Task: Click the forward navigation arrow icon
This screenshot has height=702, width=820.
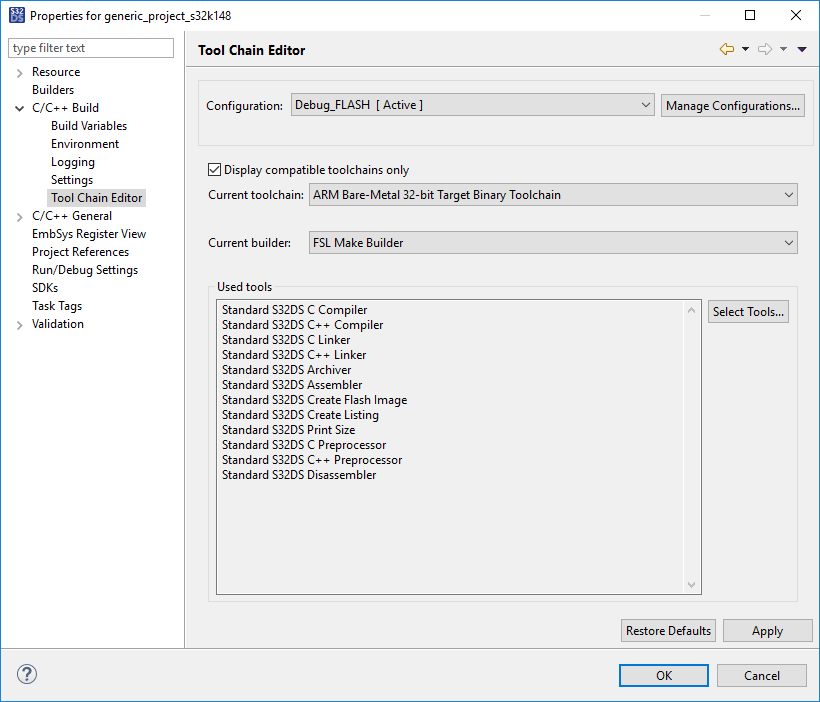Action: coord(765,49)
